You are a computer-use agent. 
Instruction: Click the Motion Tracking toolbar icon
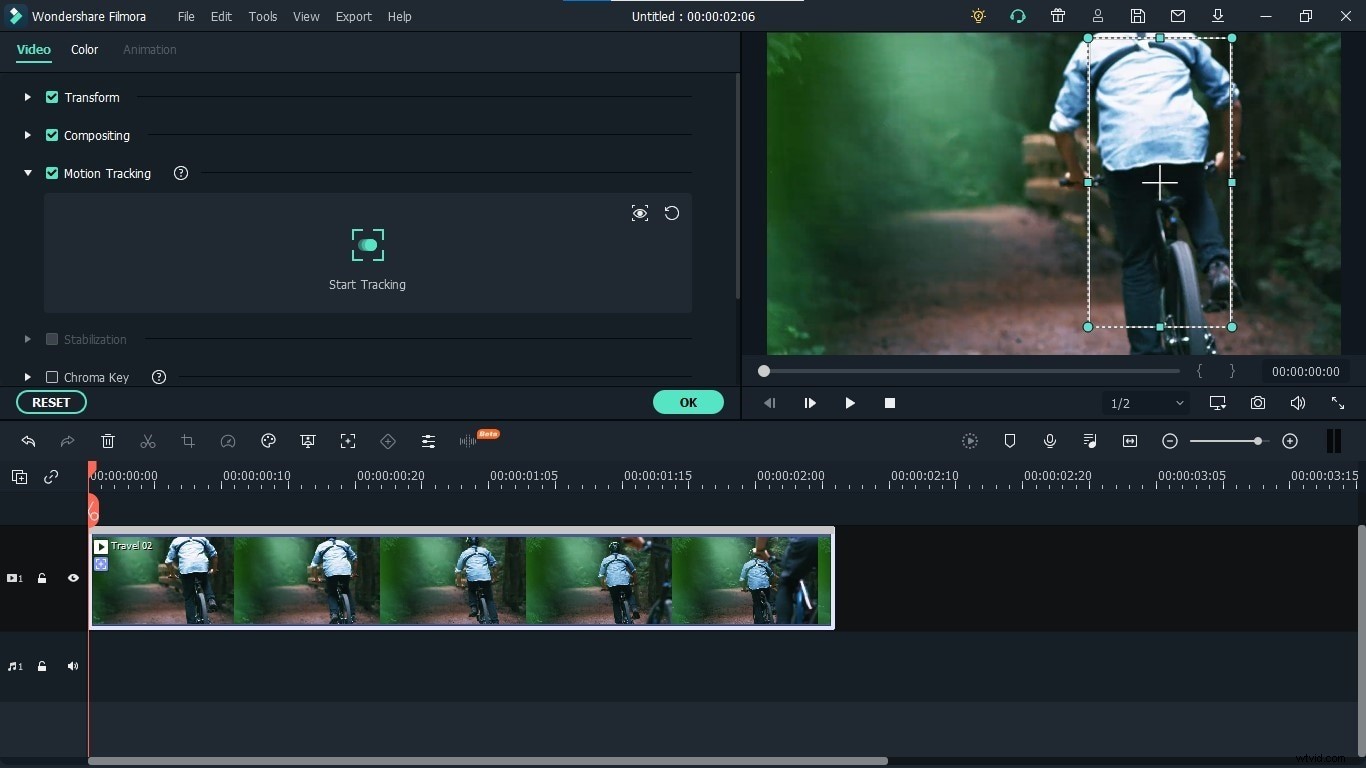[x=348, y=441]
